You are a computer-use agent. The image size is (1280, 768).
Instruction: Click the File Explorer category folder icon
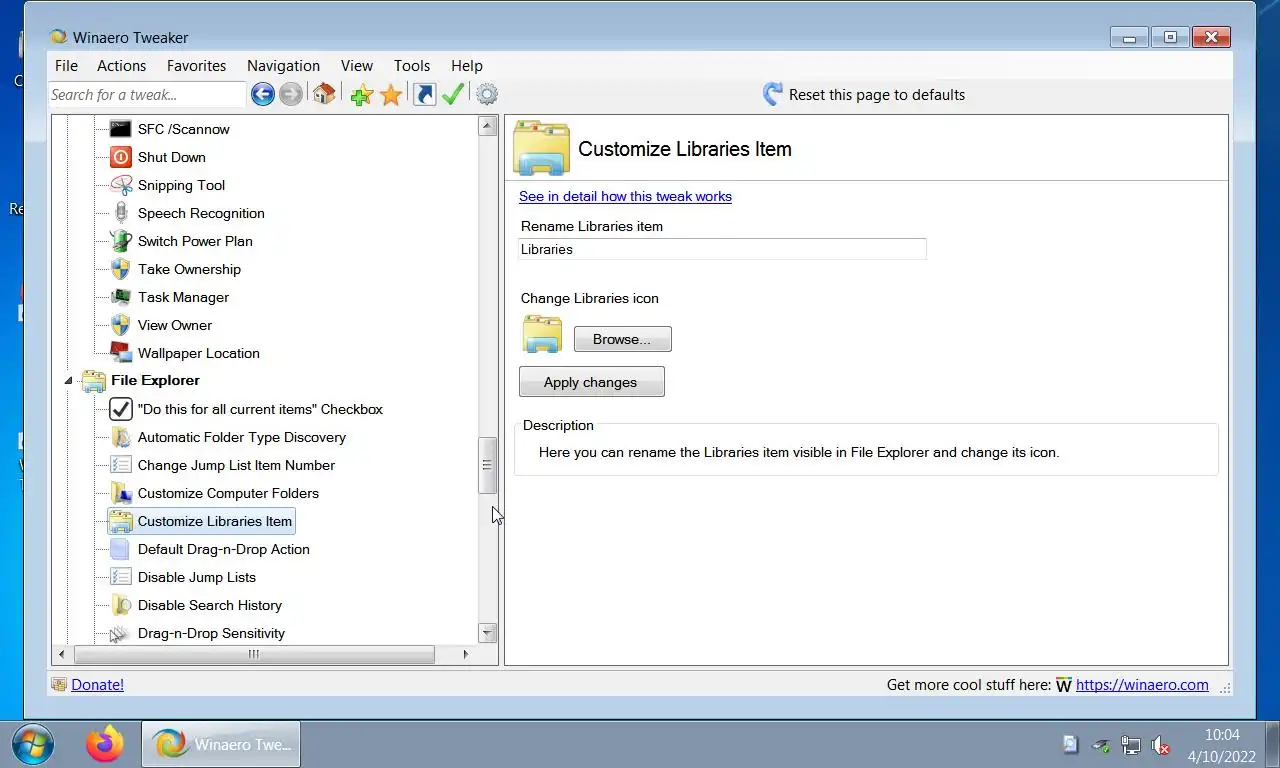click(x=93, y=380)
